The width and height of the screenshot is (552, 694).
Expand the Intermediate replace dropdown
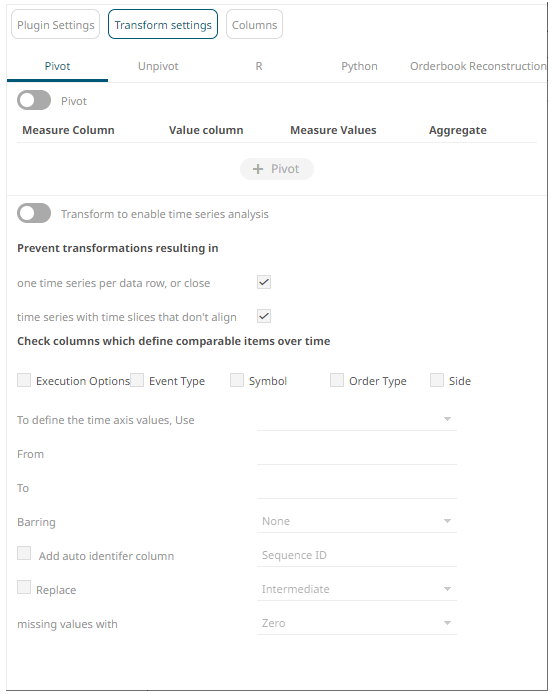pos(357,590)
